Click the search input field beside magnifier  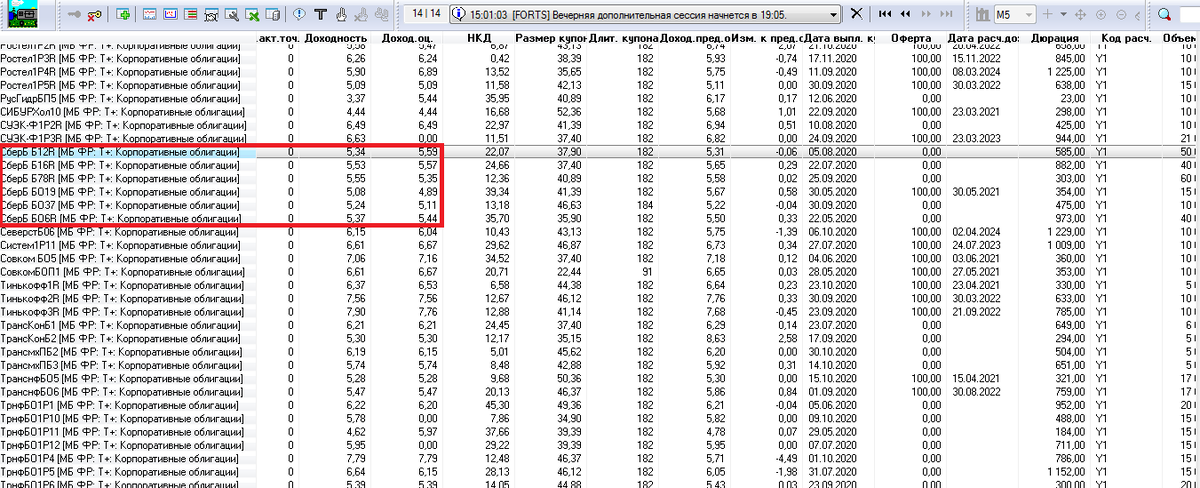1189,15
